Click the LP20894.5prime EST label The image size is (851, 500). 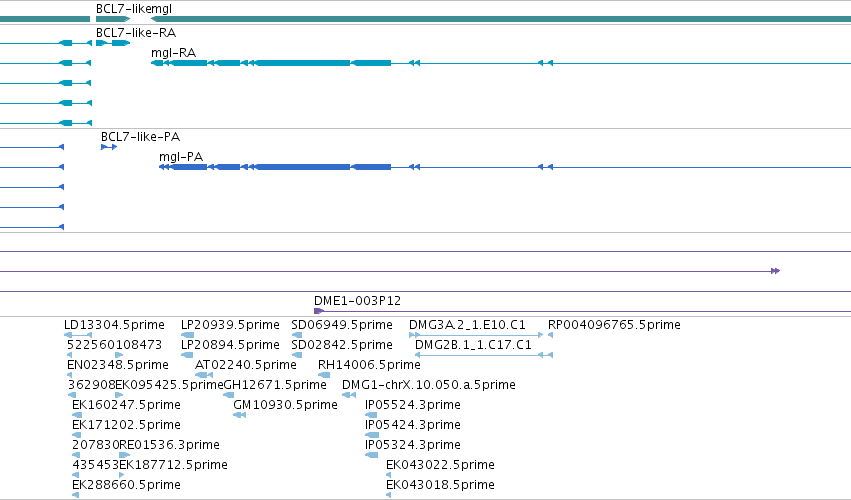230,345
